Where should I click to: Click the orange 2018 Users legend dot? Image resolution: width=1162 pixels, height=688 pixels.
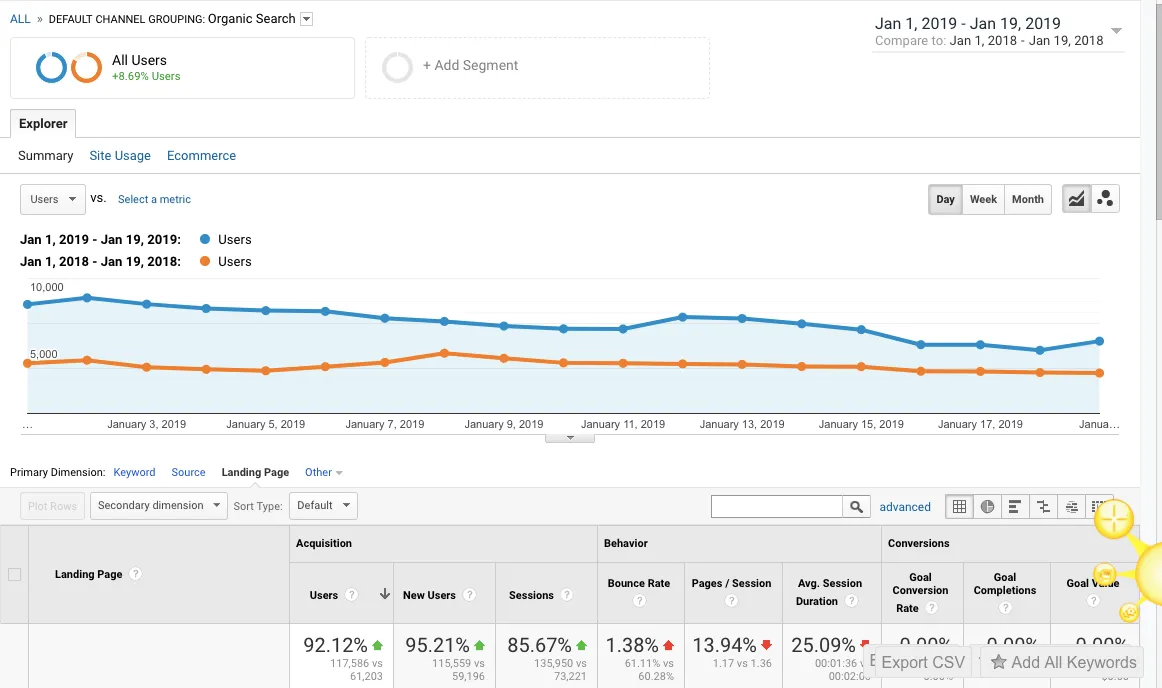point(205,261)
